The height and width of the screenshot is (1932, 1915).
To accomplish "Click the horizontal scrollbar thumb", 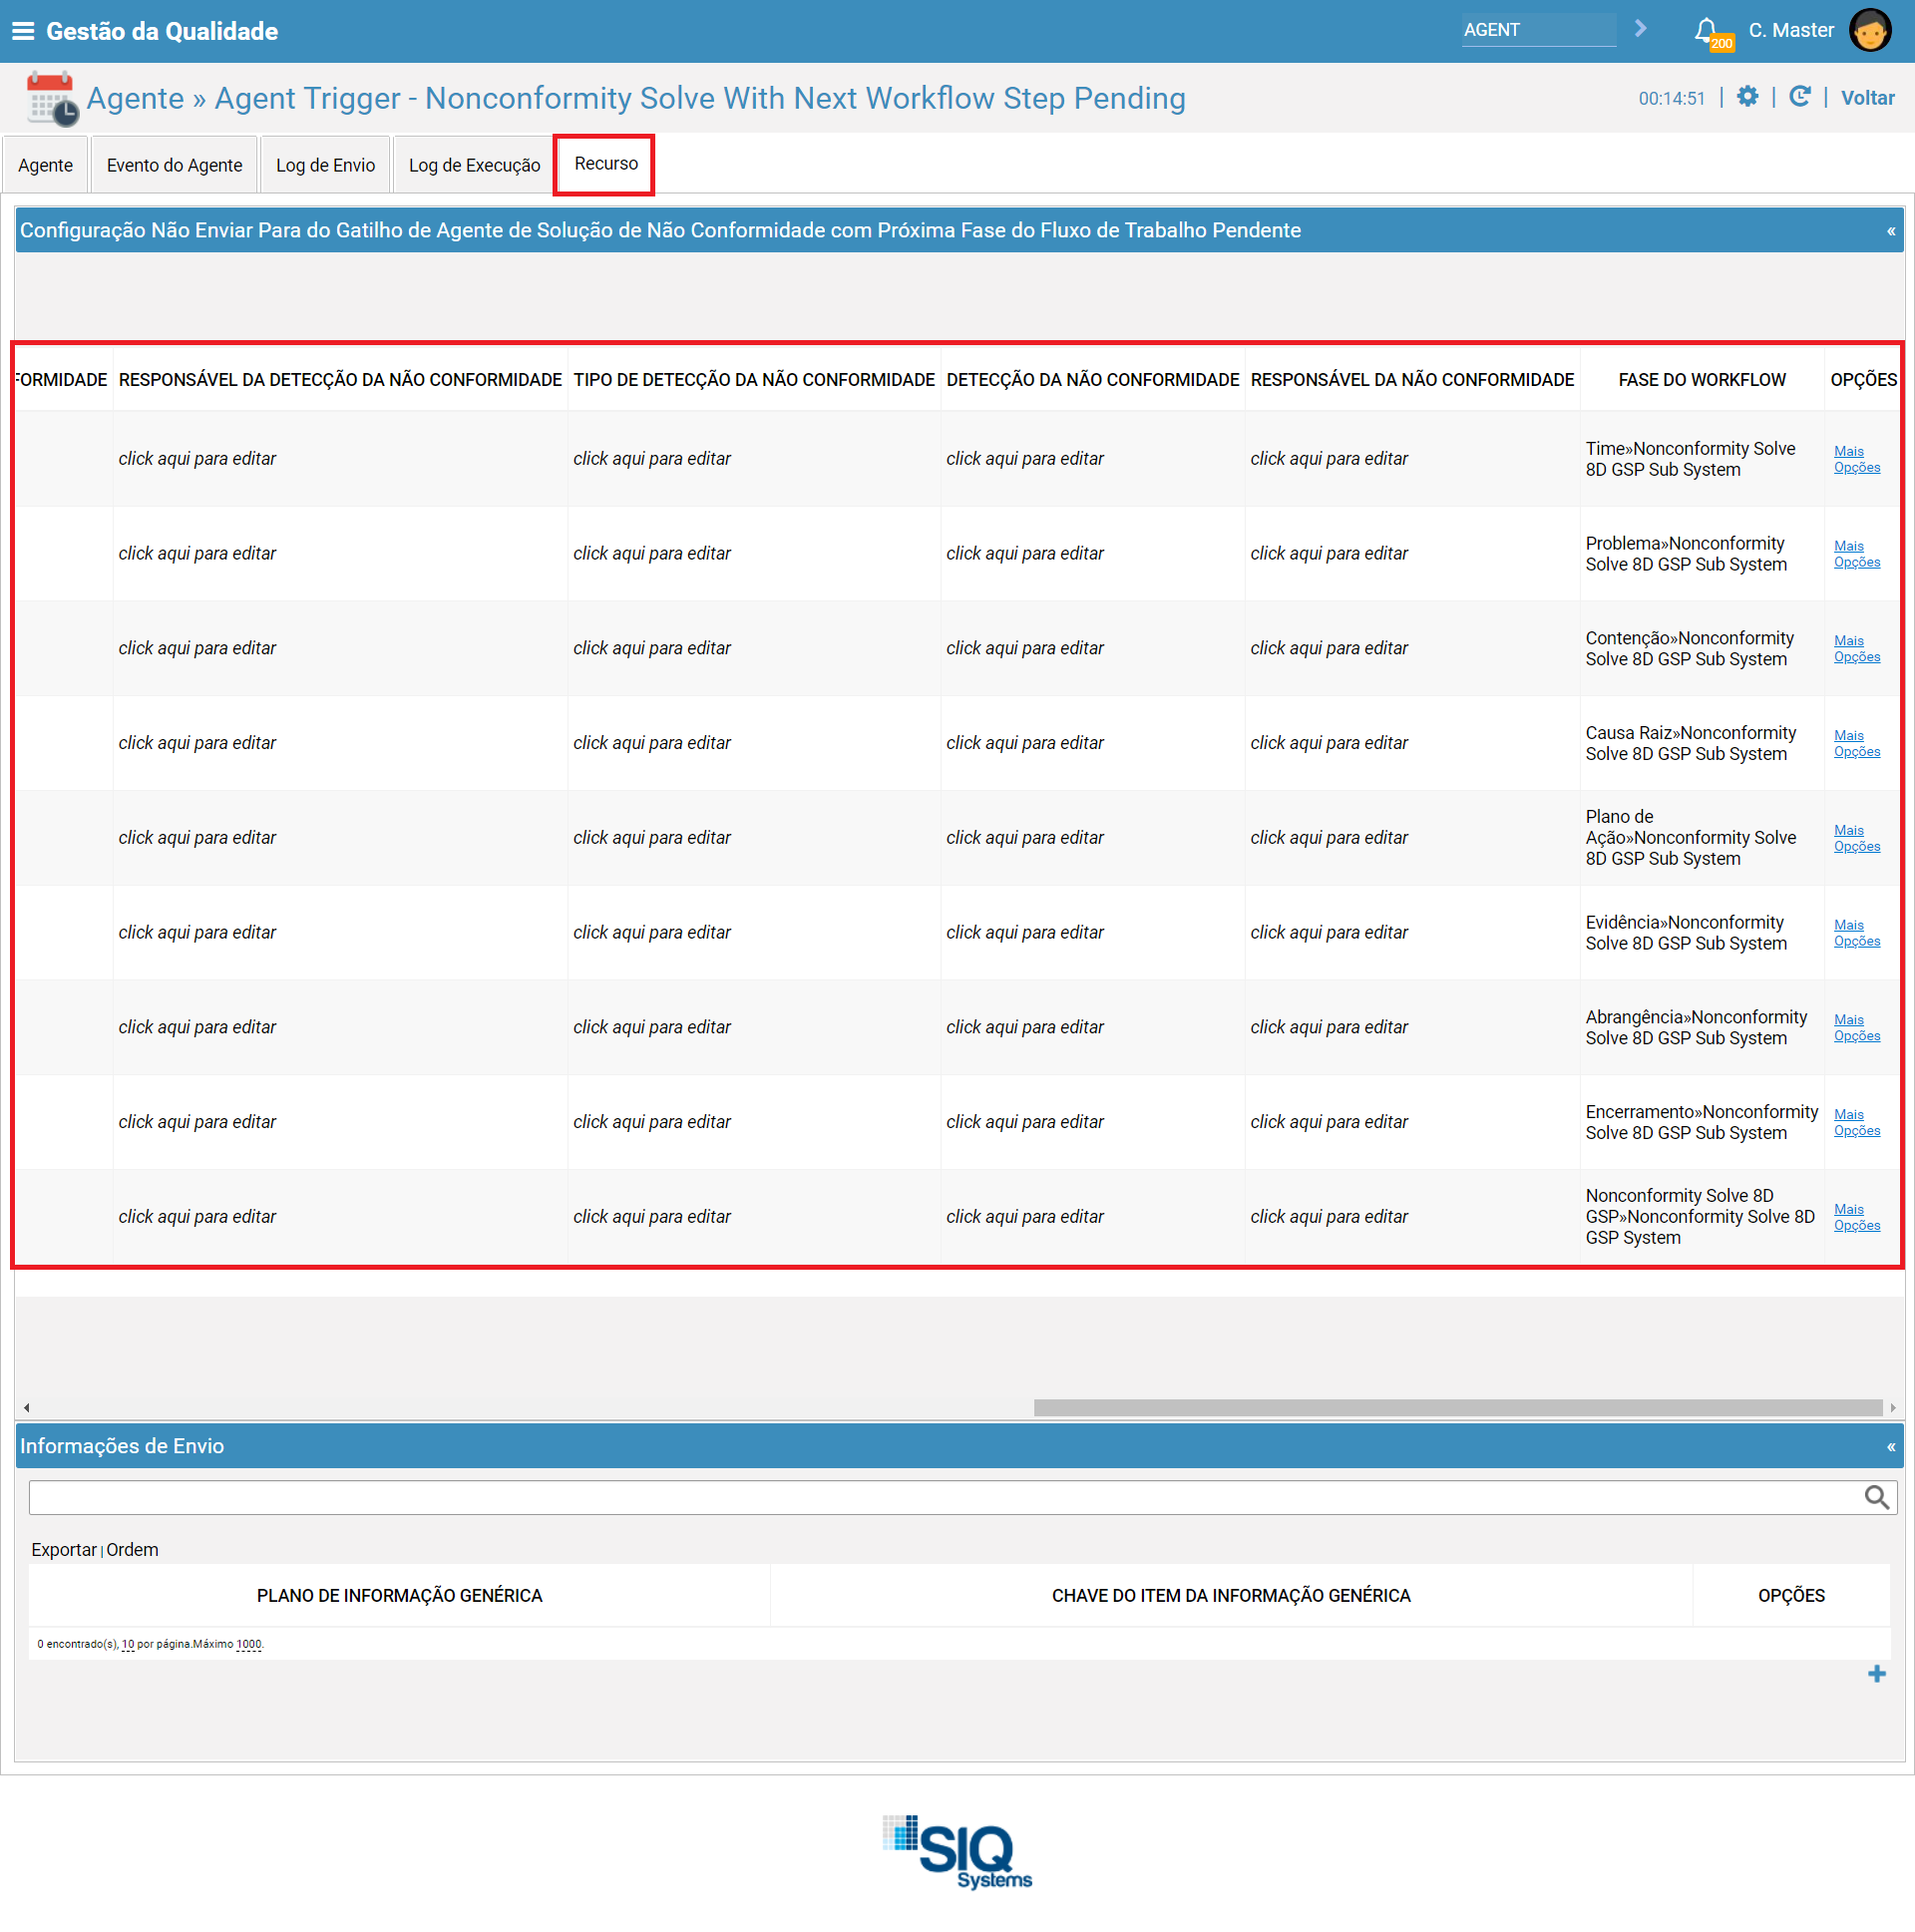I will click(1457, 1408).
